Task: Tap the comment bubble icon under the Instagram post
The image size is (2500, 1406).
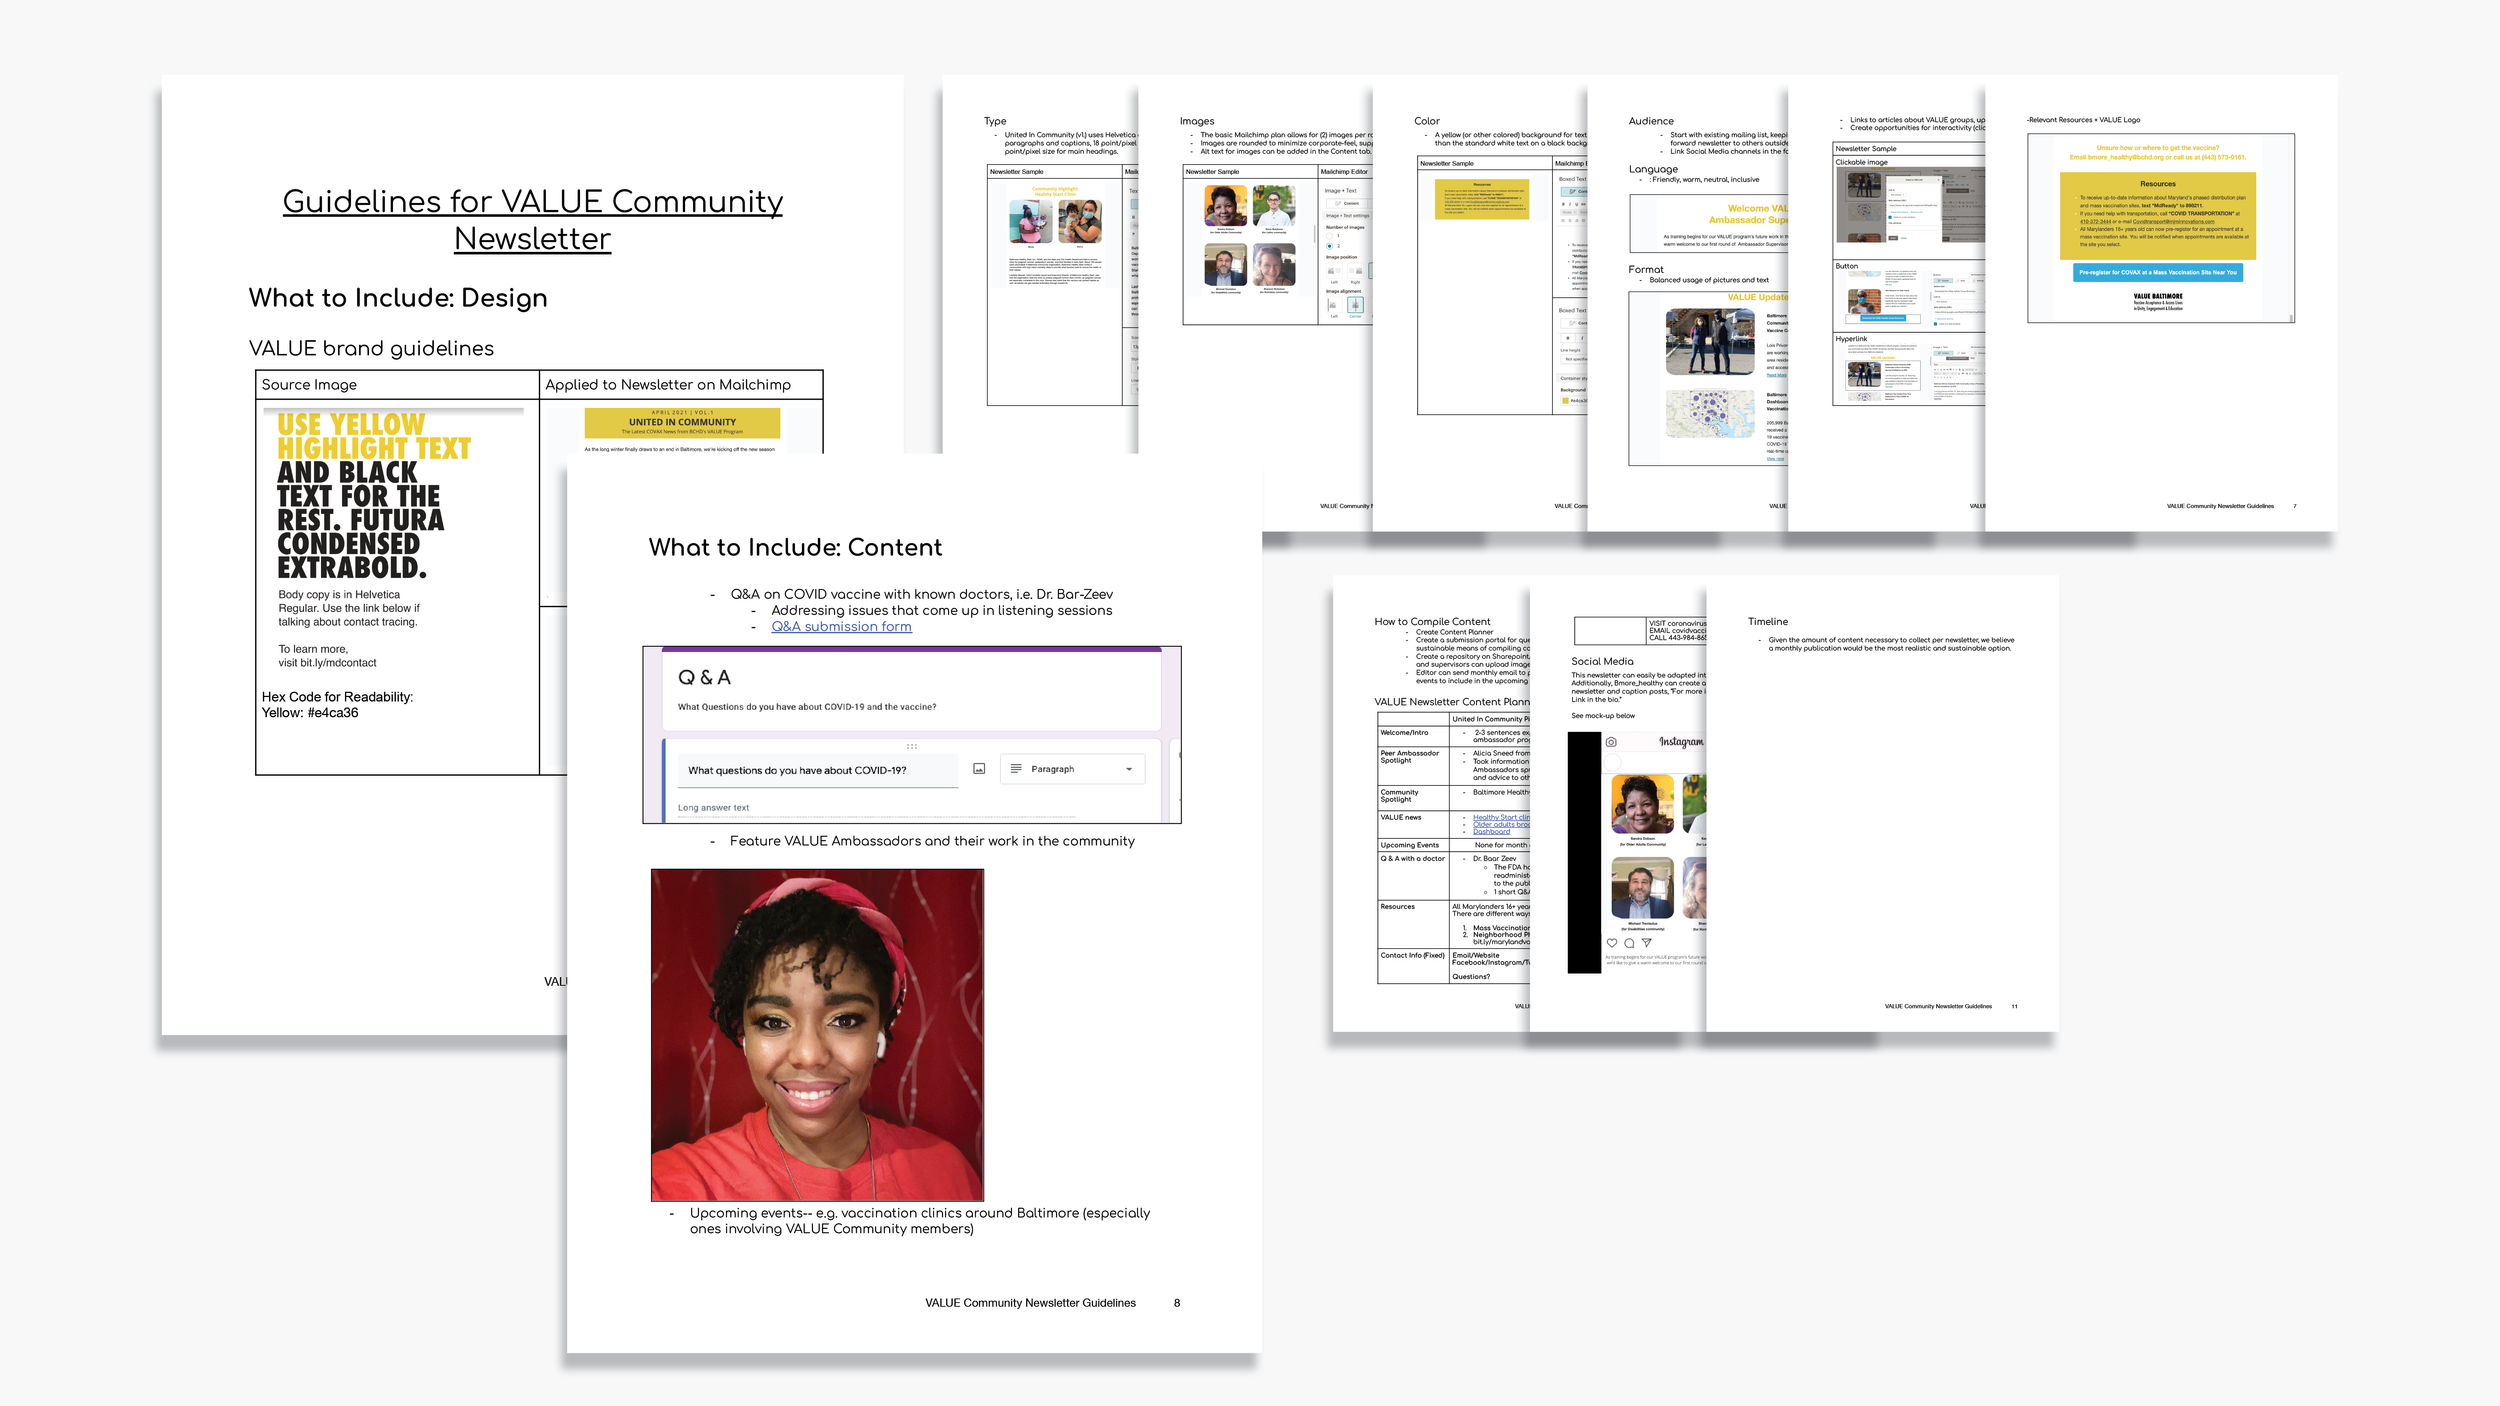Action: tap(1629, 943)
